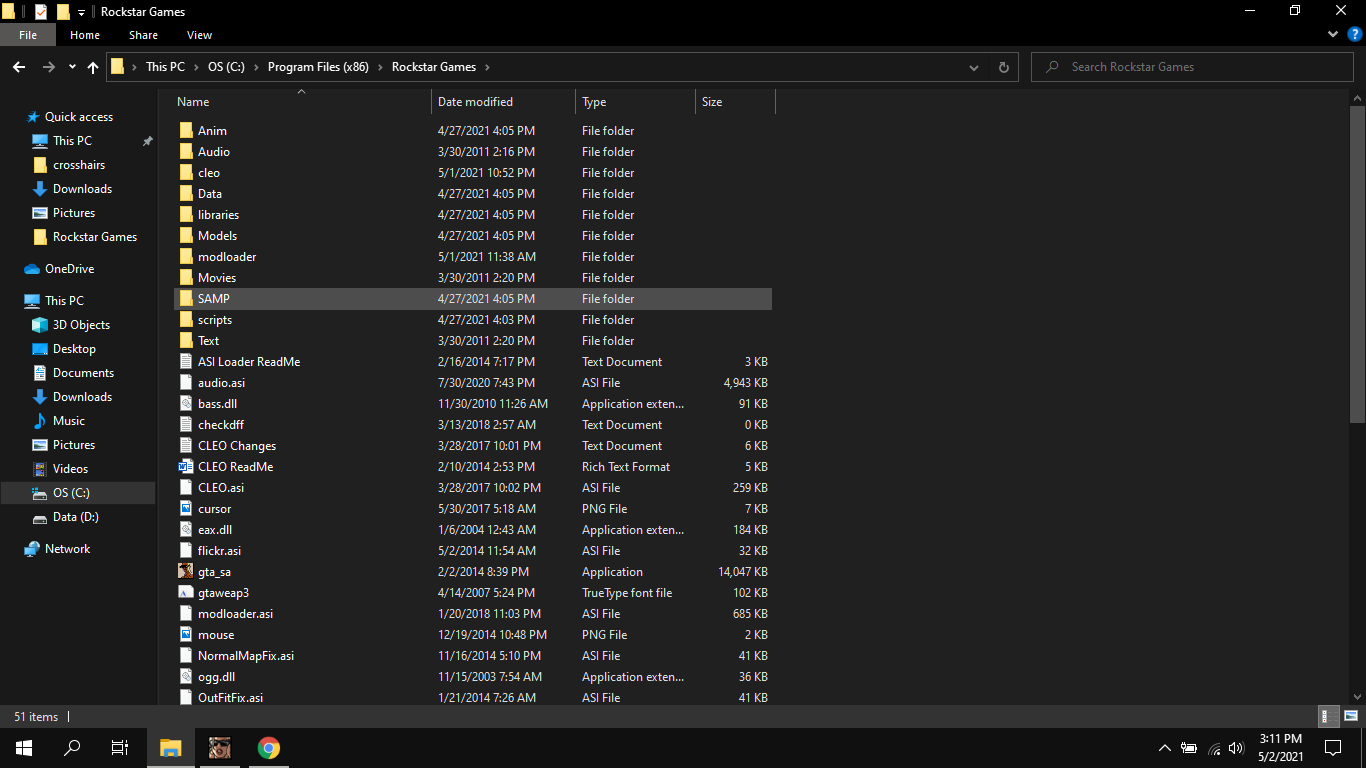Go up one level to Program Files (x86)
Image resolution: width=1366 pixels, height=768 pixels.
[93, 67]
